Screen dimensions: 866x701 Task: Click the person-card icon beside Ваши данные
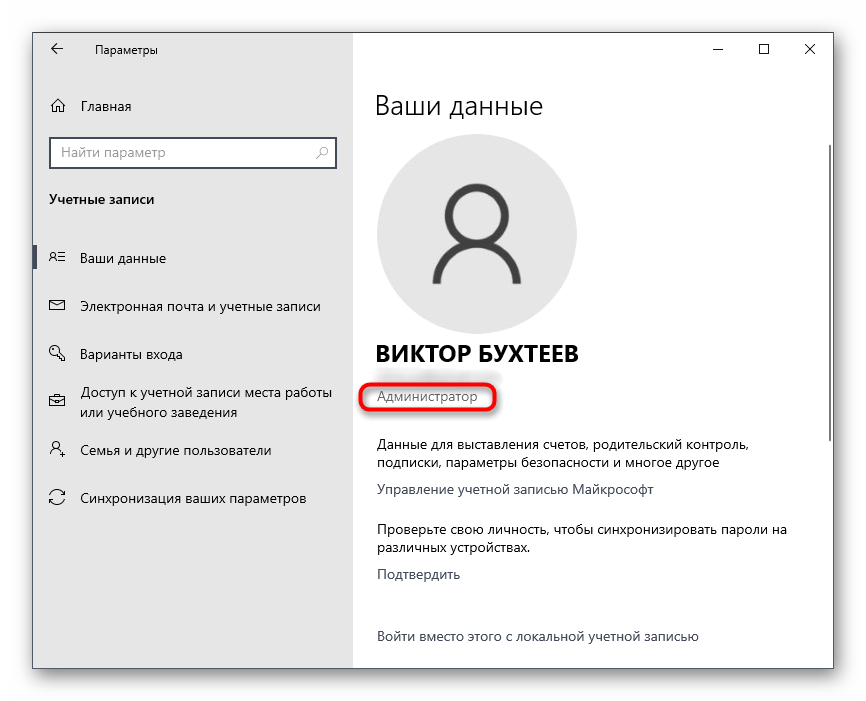pyautogui.click(x=58, y=258)
